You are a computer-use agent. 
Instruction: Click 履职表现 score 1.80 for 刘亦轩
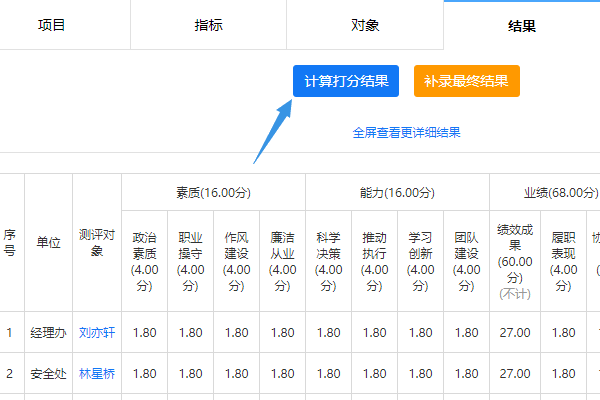pyautogui.click(x=564, y=333)
